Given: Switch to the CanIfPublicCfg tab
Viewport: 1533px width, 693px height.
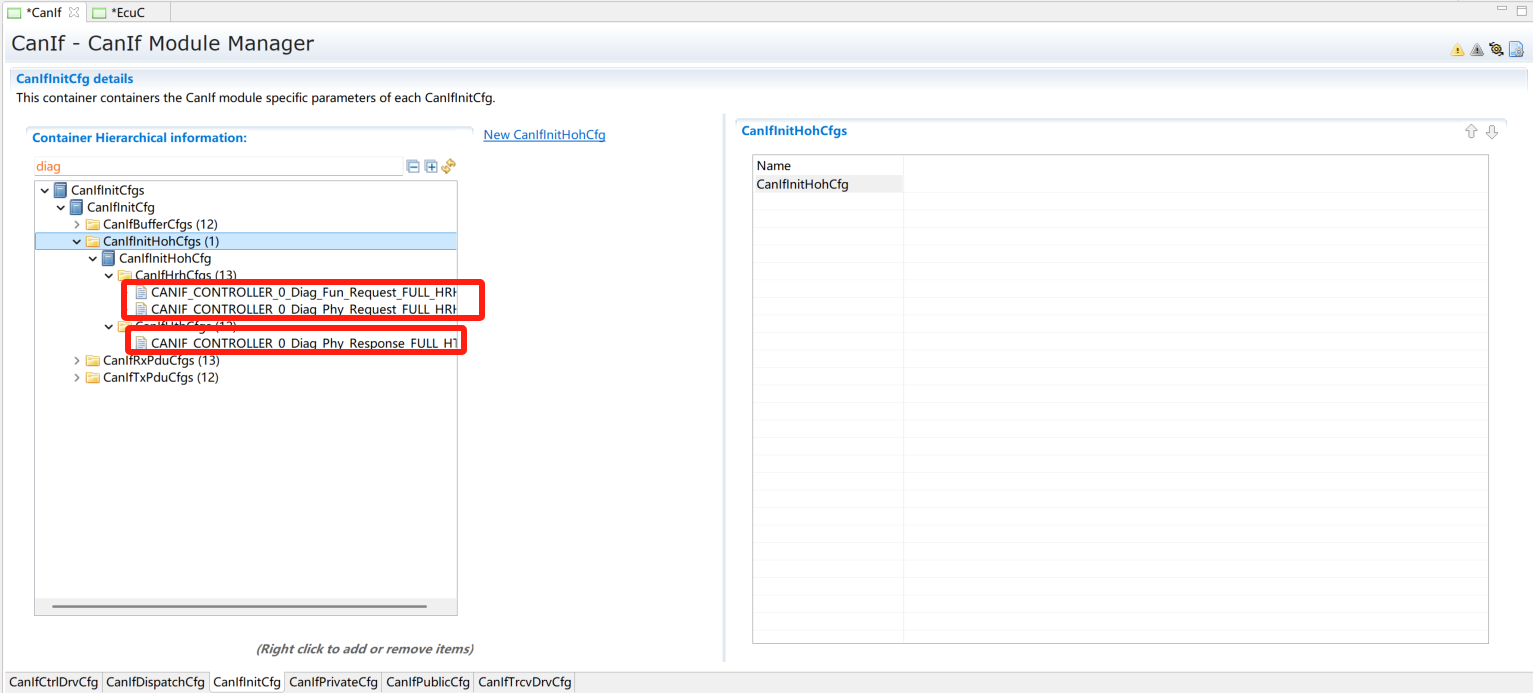Looking at the screenshot, I should [x=427, y=682].
